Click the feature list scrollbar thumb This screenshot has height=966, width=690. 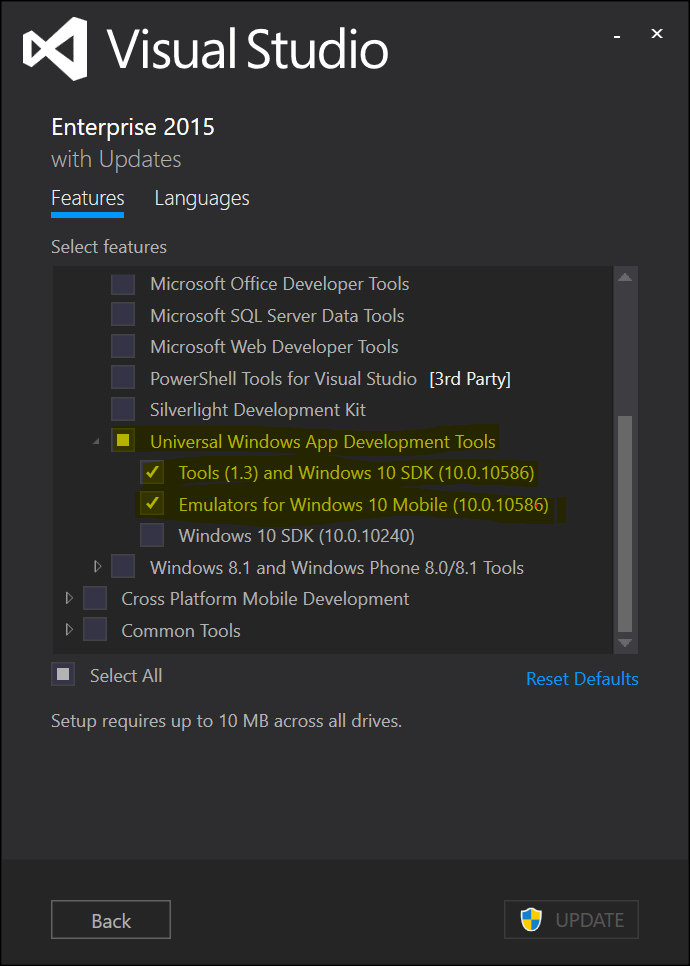[x=625, y=524]
